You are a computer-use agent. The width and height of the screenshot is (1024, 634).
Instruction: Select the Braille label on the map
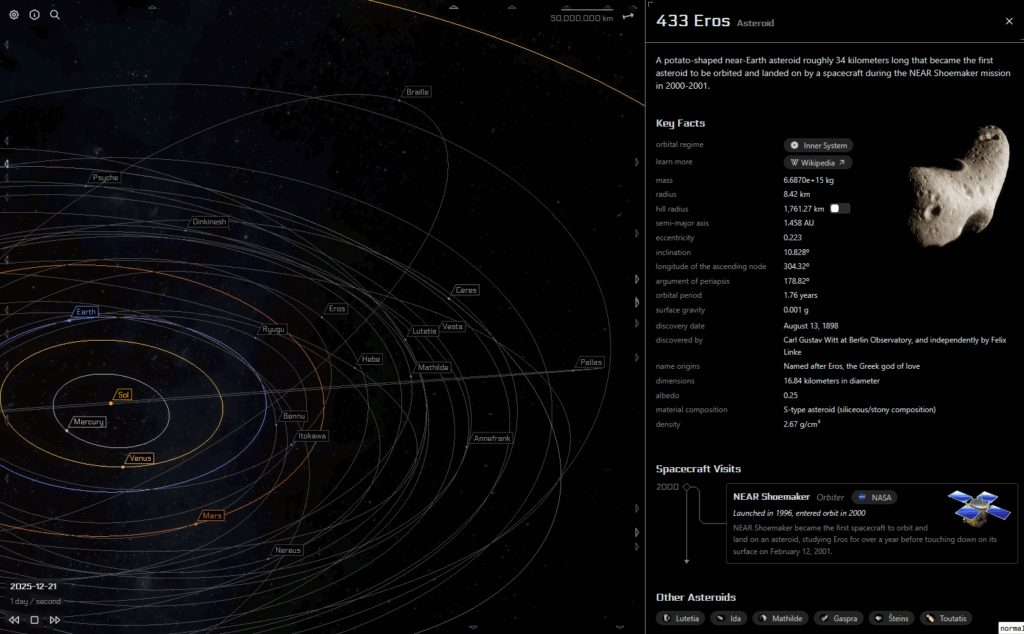pos(417,92)
